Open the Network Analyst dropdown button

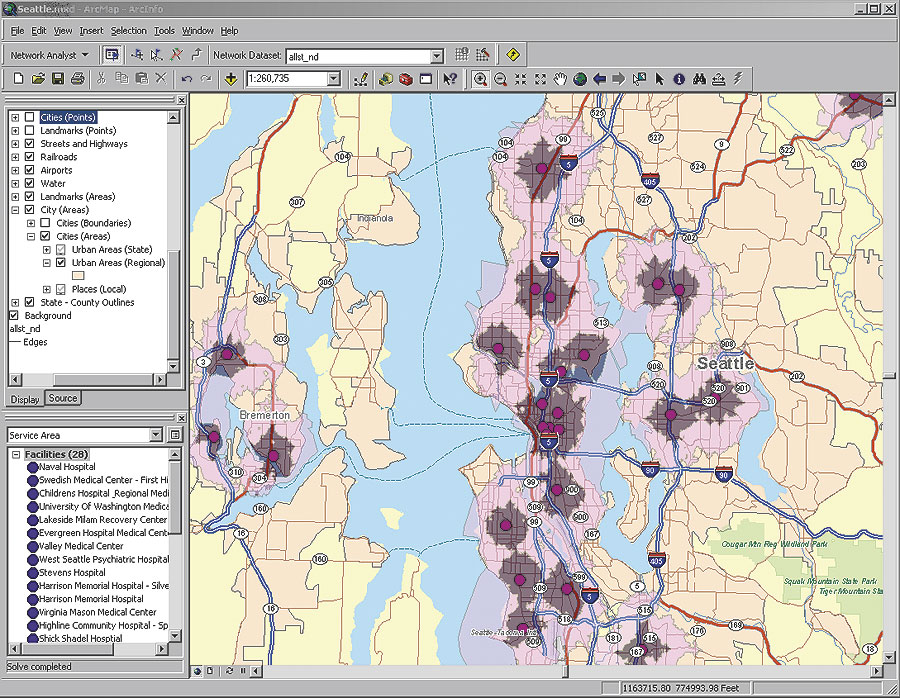(50, 55)
